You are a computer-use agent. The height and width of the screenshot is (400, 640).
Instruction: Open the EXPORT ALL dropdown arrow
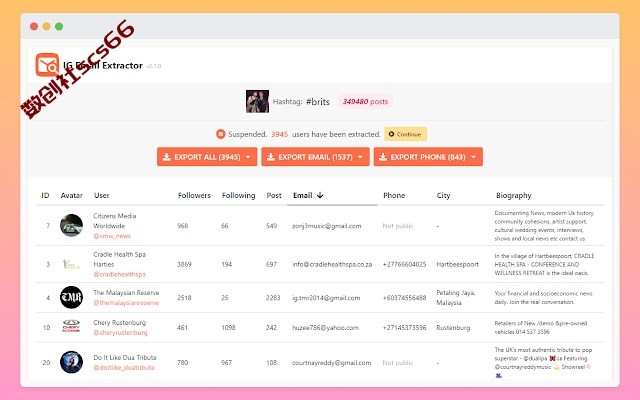pos(248,157)
